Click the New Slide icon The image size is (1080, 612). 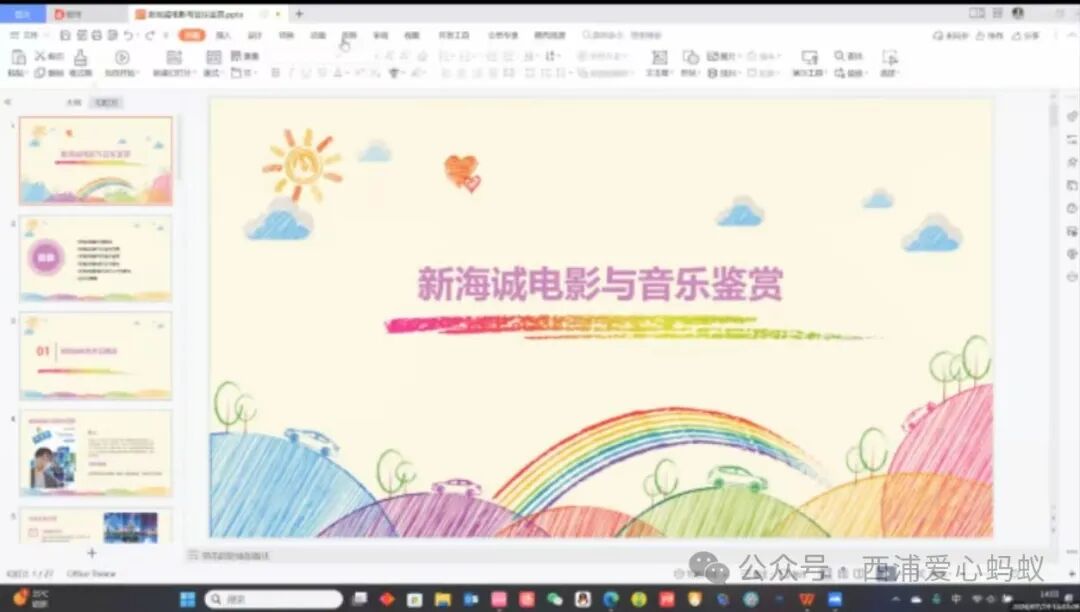tap(174, 58)
